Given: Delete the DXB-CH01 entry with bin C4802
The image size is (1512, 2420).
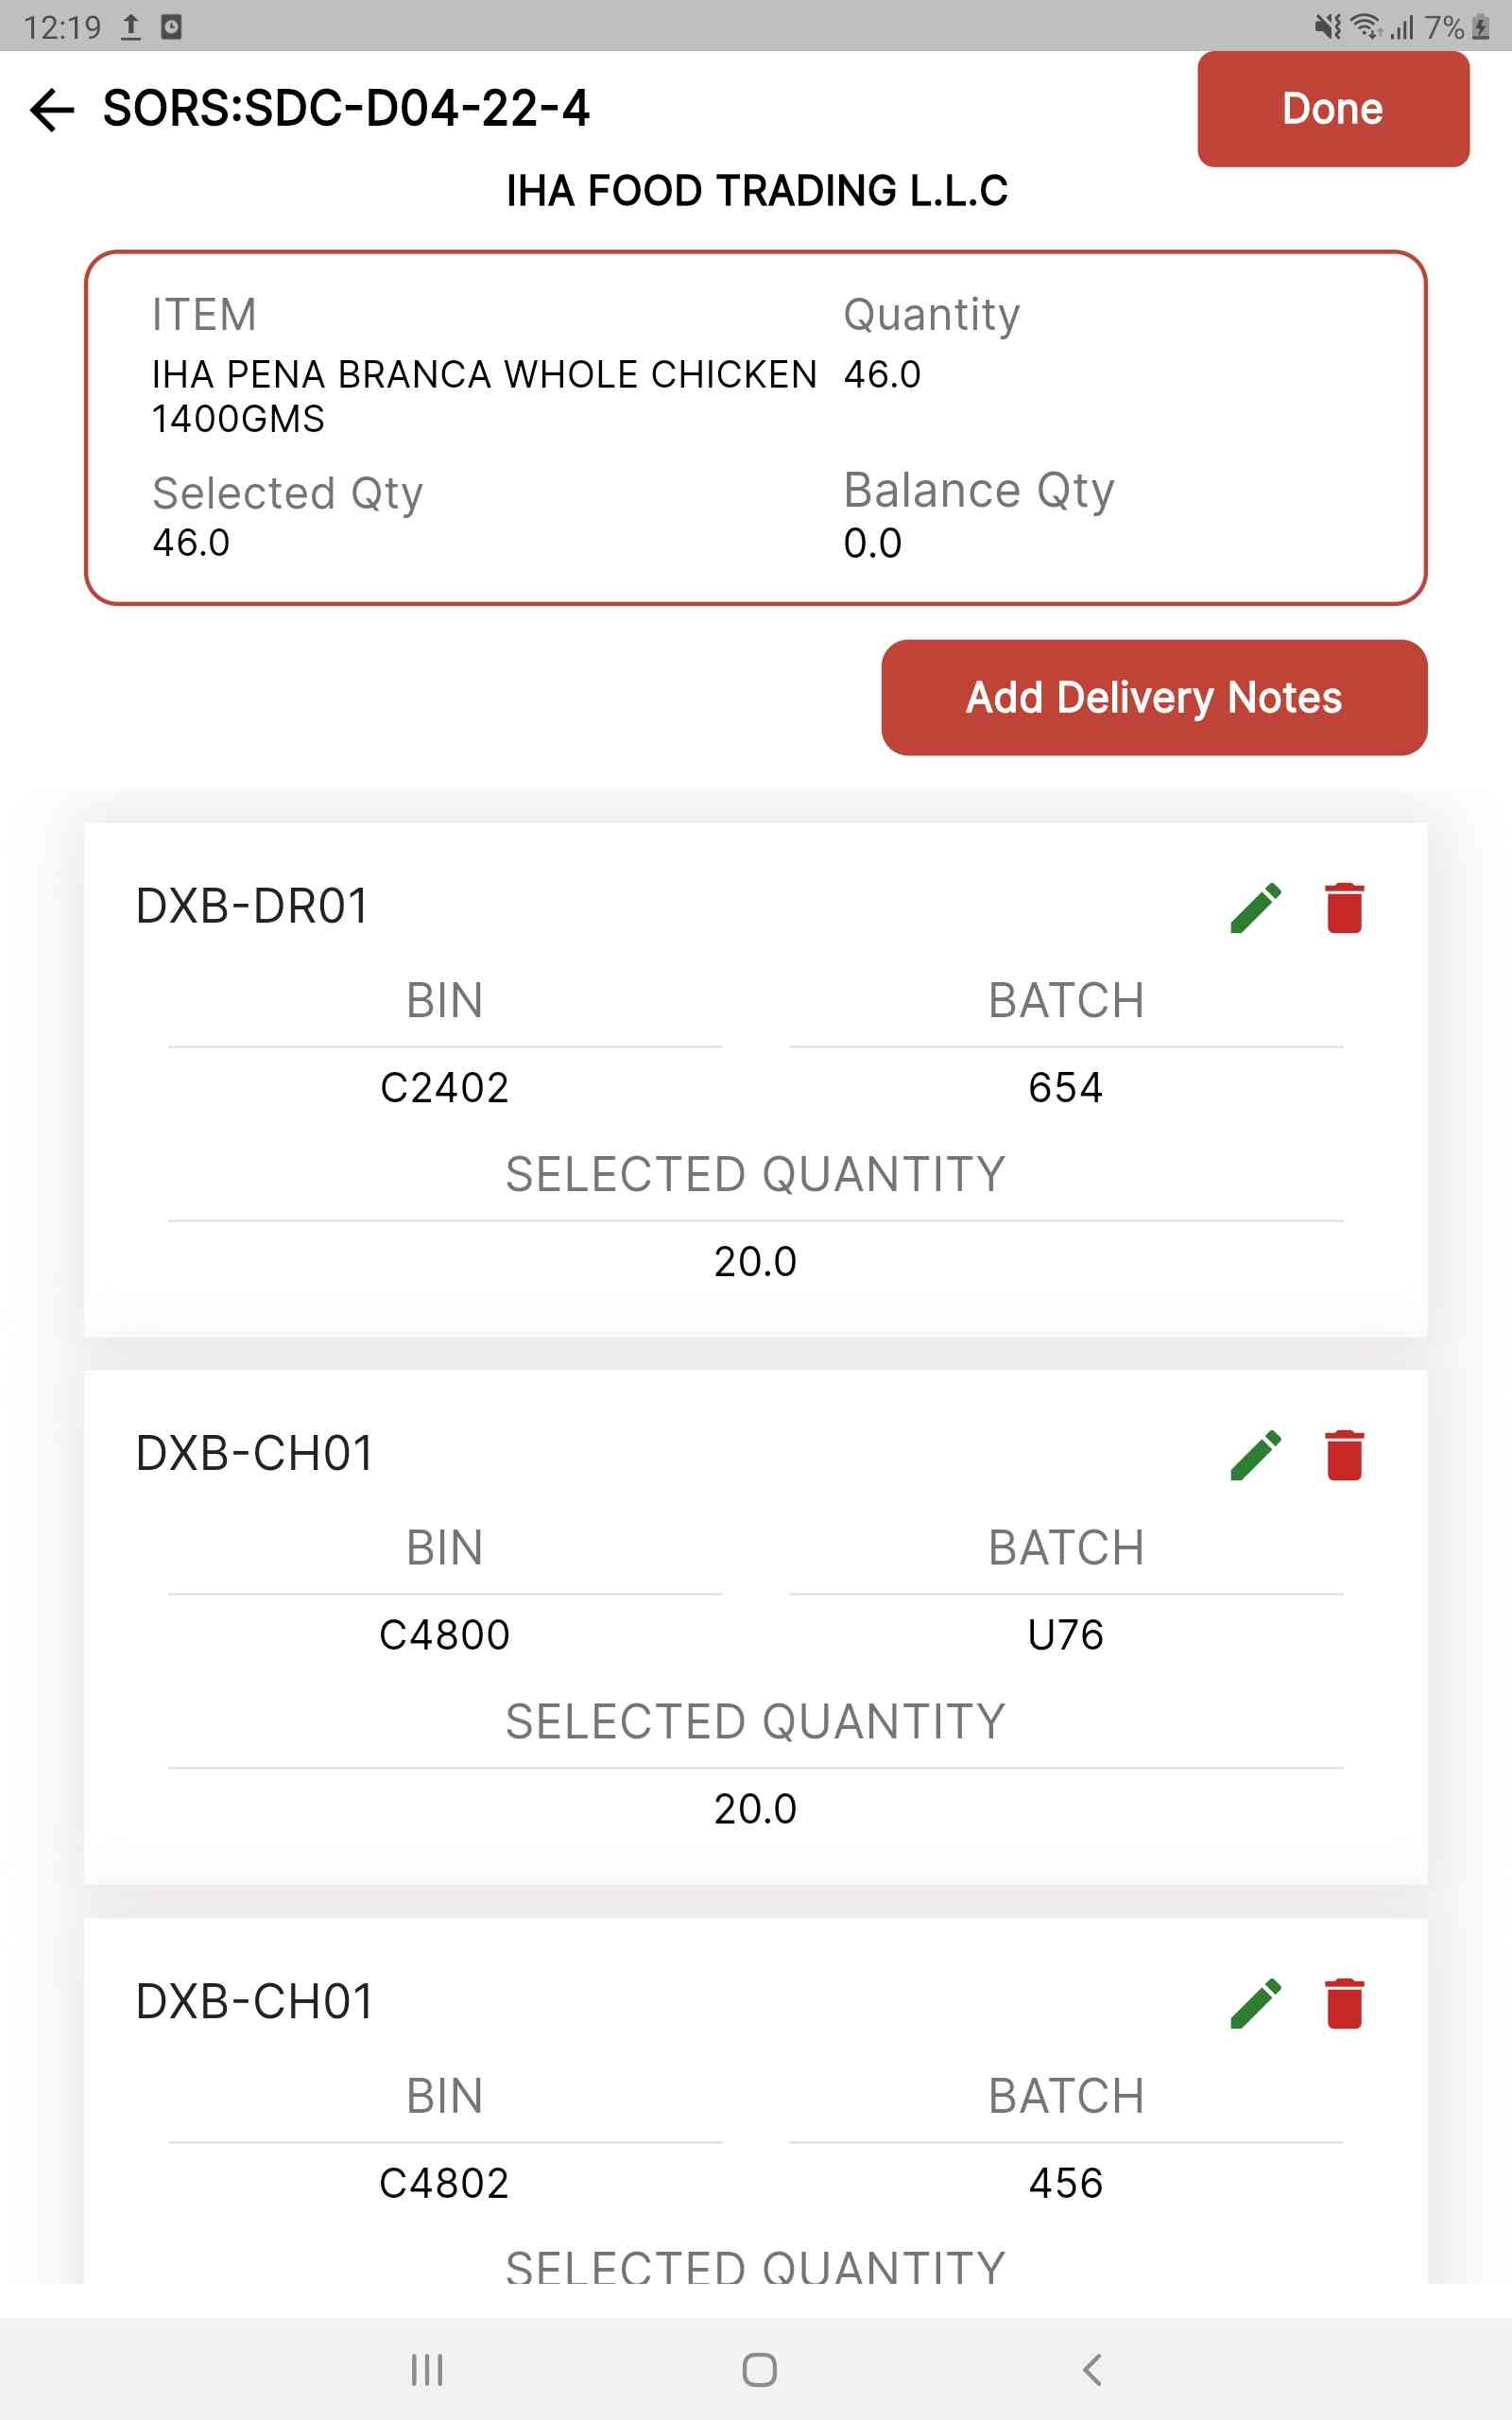Looking at the screenshot, I should (x=1344, y=2002).
